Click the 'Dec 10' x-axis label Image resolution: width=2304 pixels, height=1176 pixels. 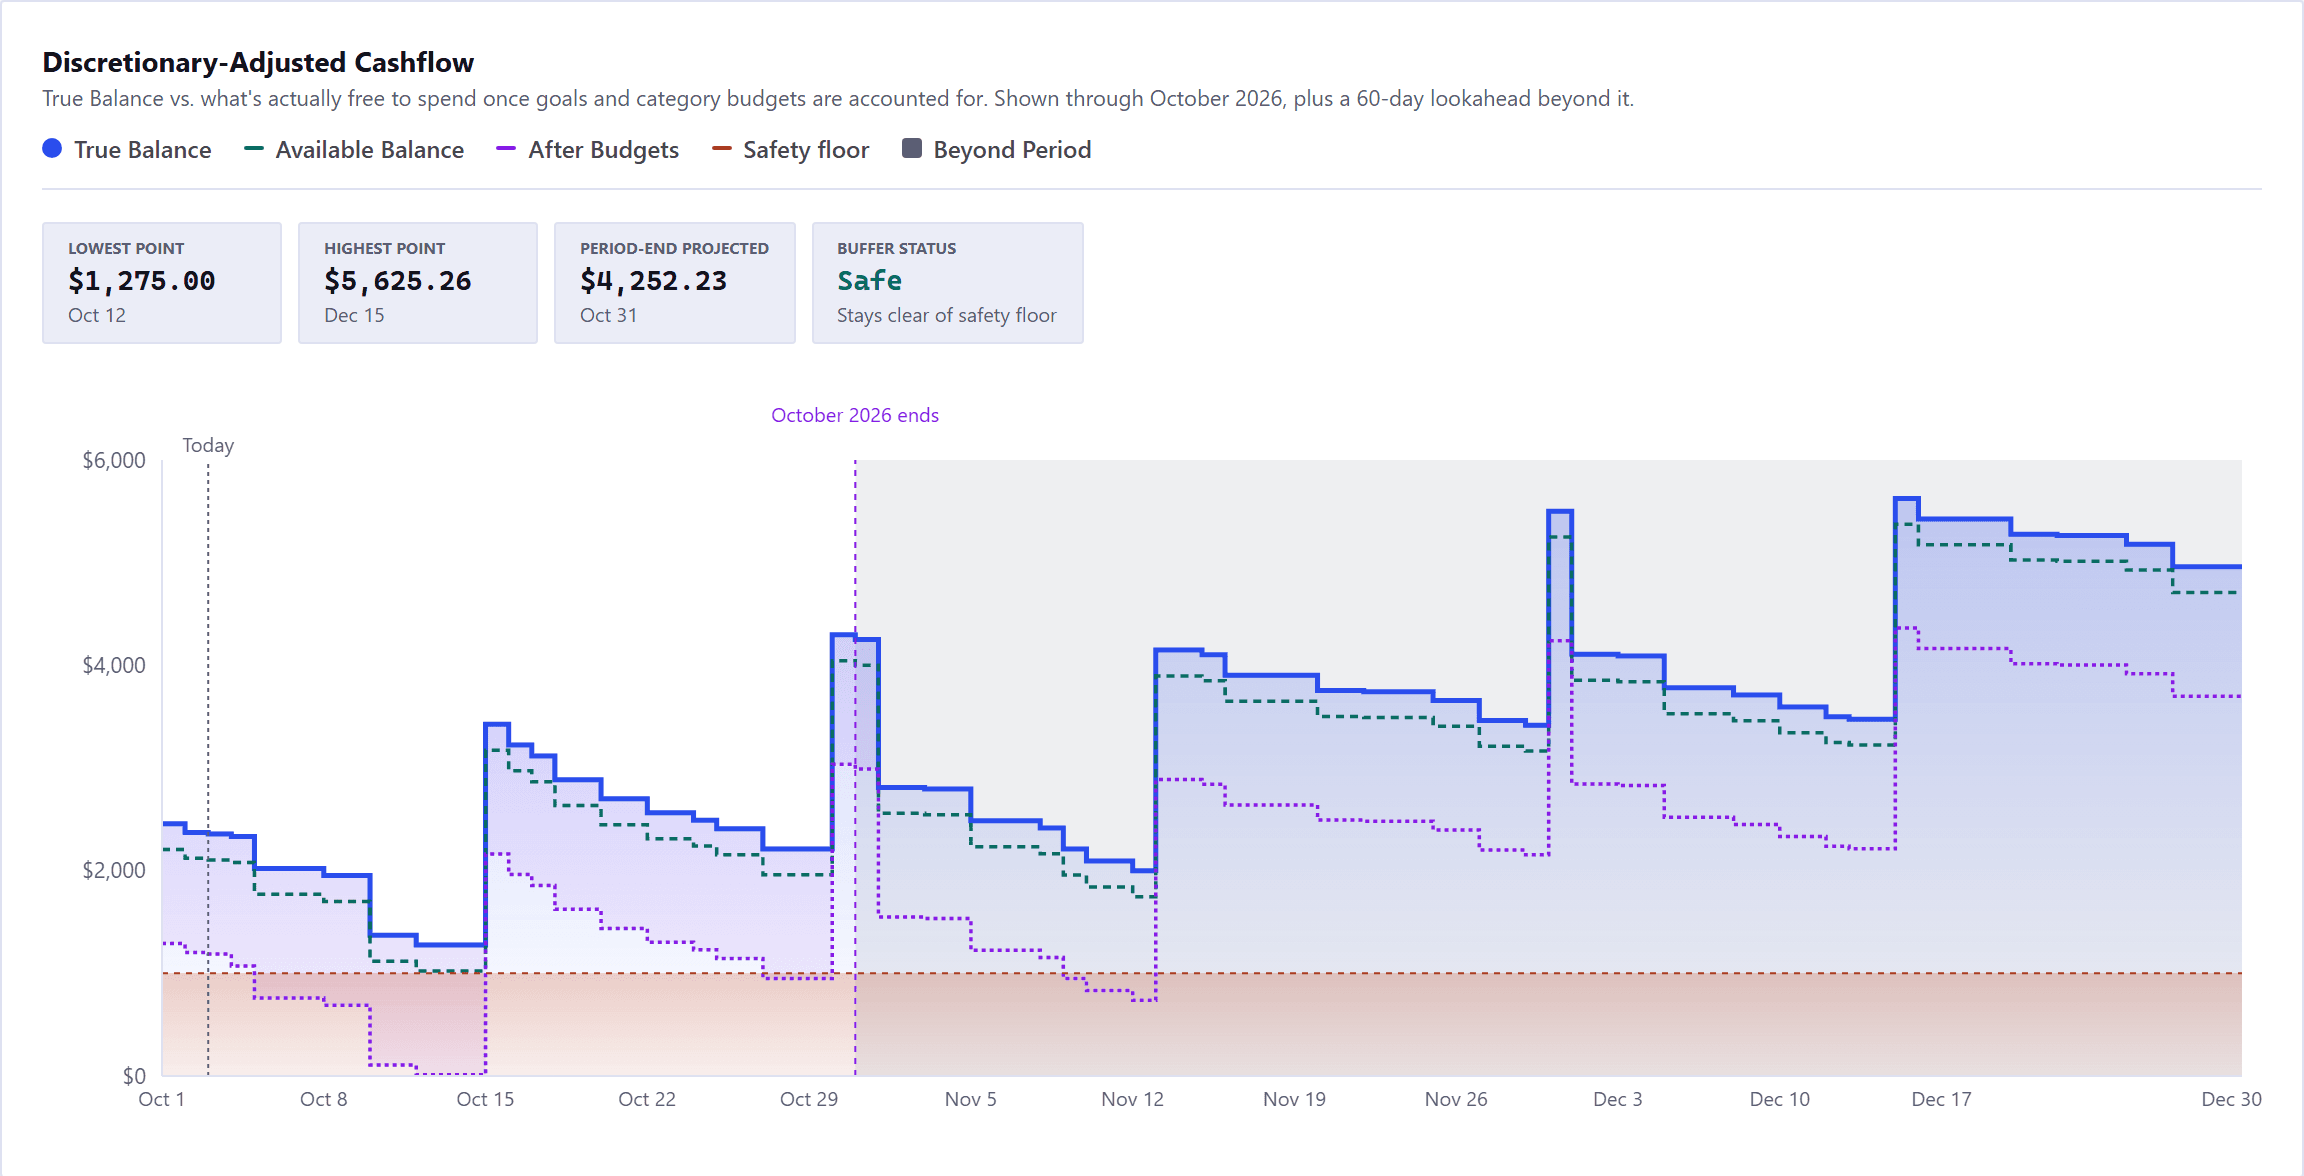point(1780,1099)
